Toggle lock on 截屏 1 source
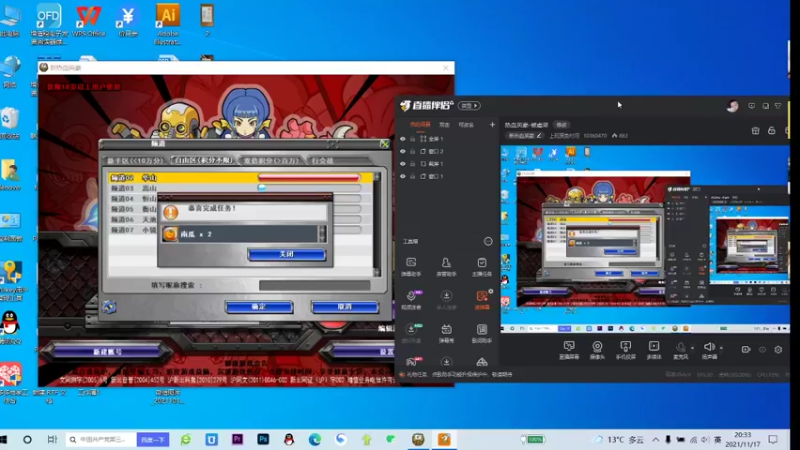Viewport: 800px width, 450px height. [413, 164]
